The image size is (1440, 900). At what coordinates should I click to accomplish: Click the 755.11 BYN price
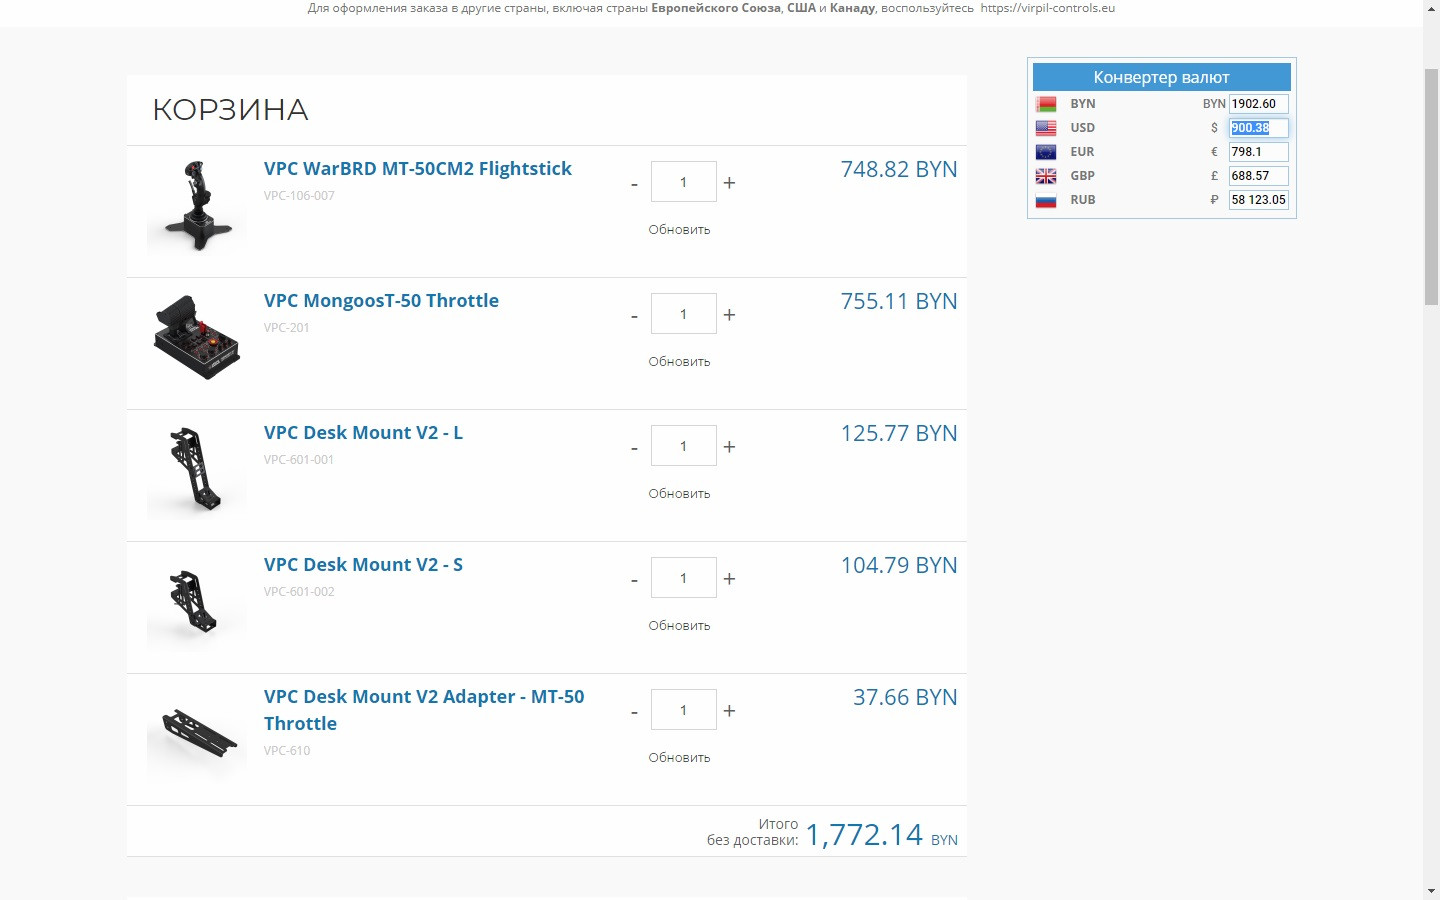tap(899, 301)
